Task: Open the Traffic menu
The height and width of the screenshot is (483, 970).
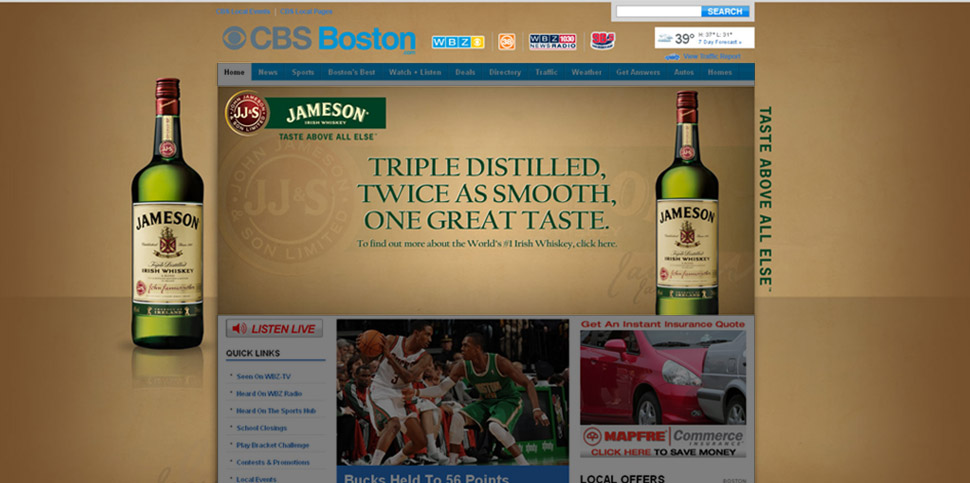Action: 546,72
